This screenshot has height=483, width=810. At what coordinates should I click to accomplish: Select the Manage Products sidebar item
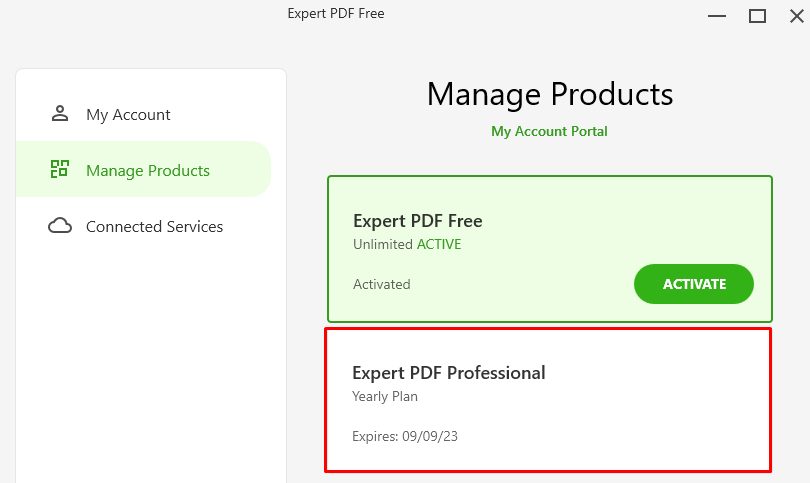point(143,169)
